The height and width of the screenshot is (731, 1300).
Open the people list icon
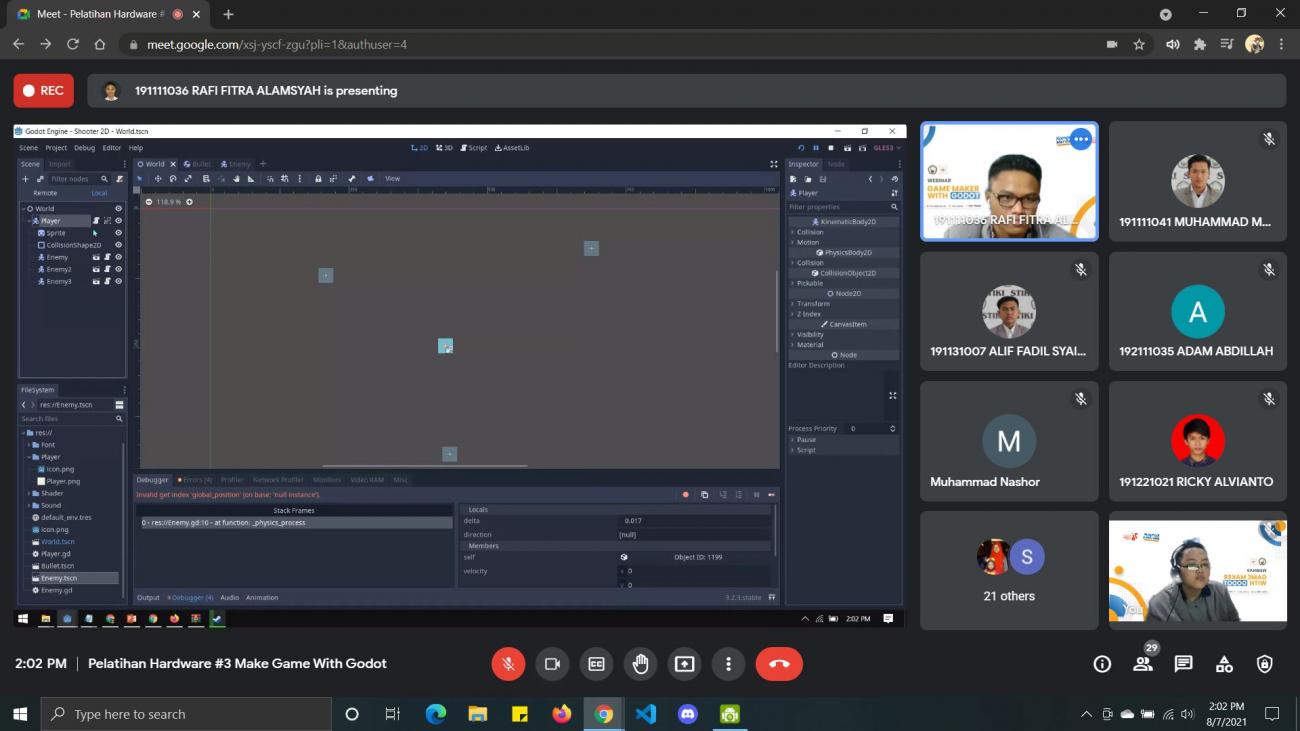(1142, 664)
